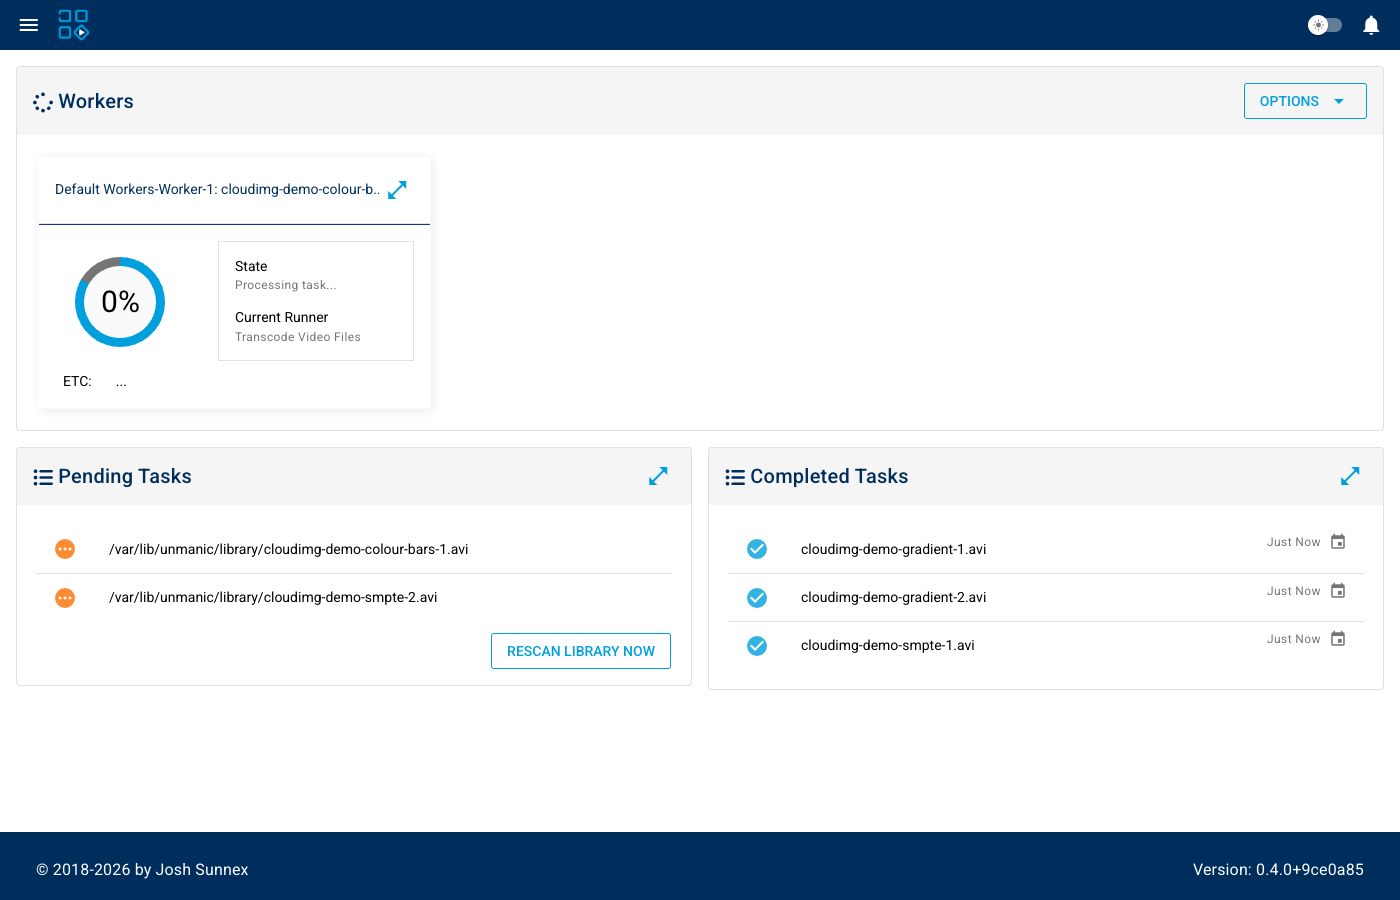Open the notifications bell
The height and width of the screenshot is (900, 1400).
pos(1371,25)
